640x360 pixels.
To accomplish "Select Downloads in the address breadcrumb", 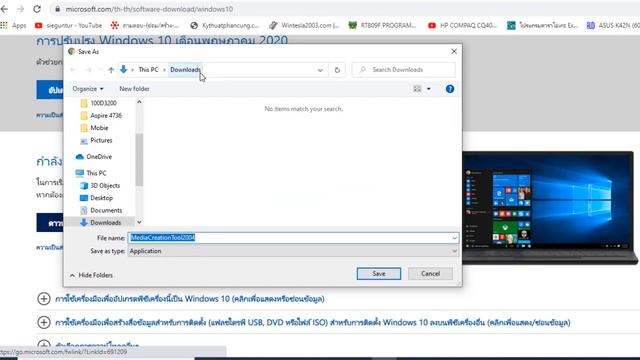I will pyautogui.click(x=185, y=70).
